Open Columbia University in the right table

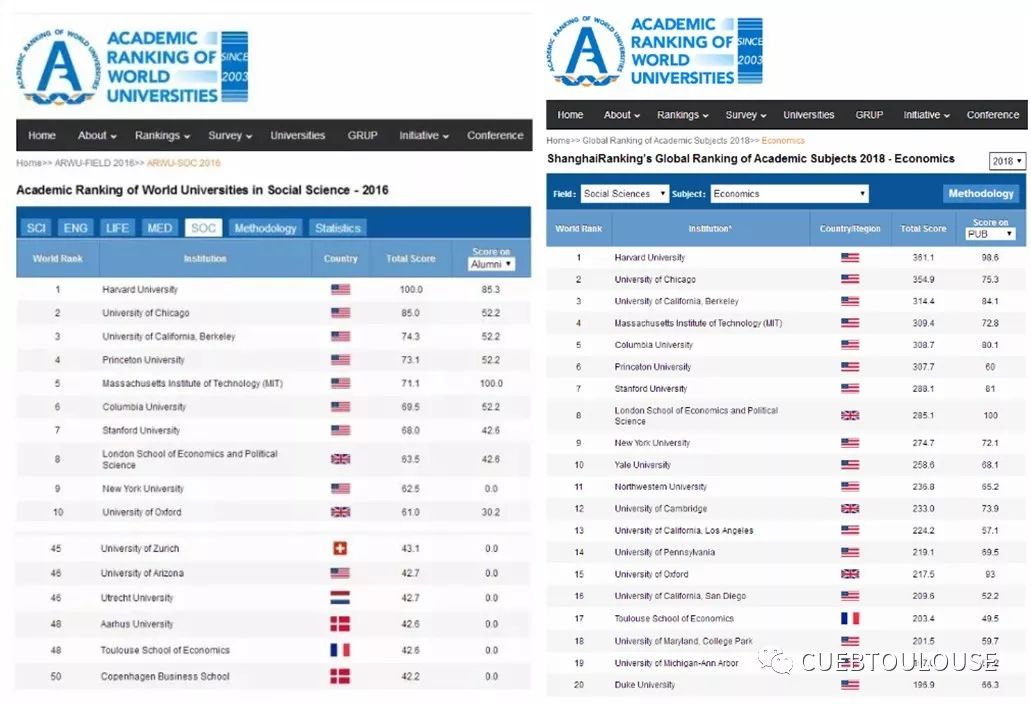click(654, 345)
